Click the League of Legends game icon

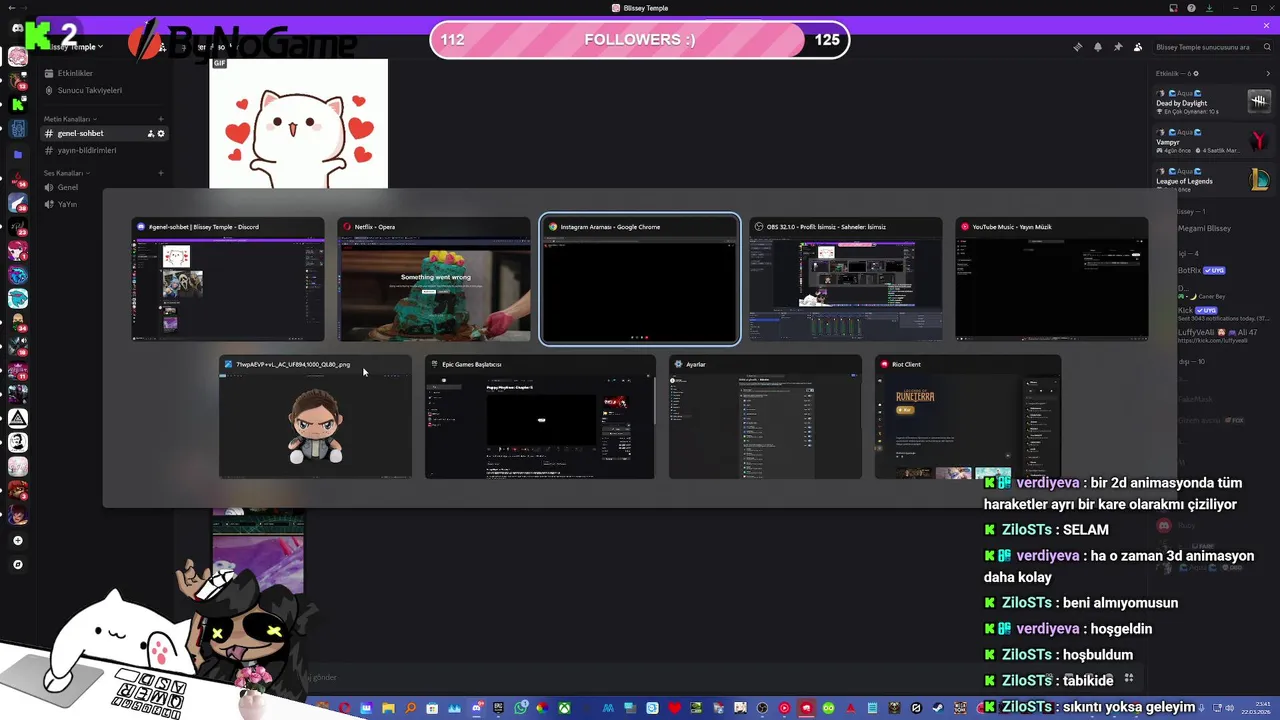coord(1259,179)
